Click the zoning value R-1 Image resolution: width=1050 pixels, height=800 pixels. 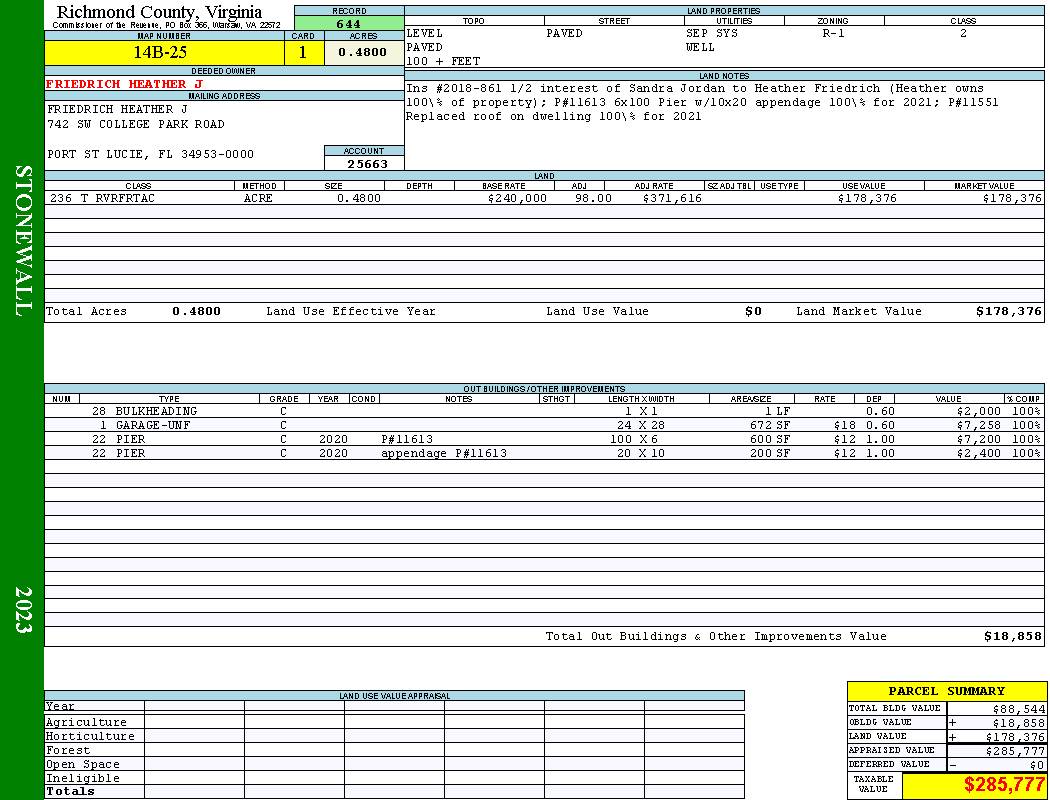(x=833, y=33)
